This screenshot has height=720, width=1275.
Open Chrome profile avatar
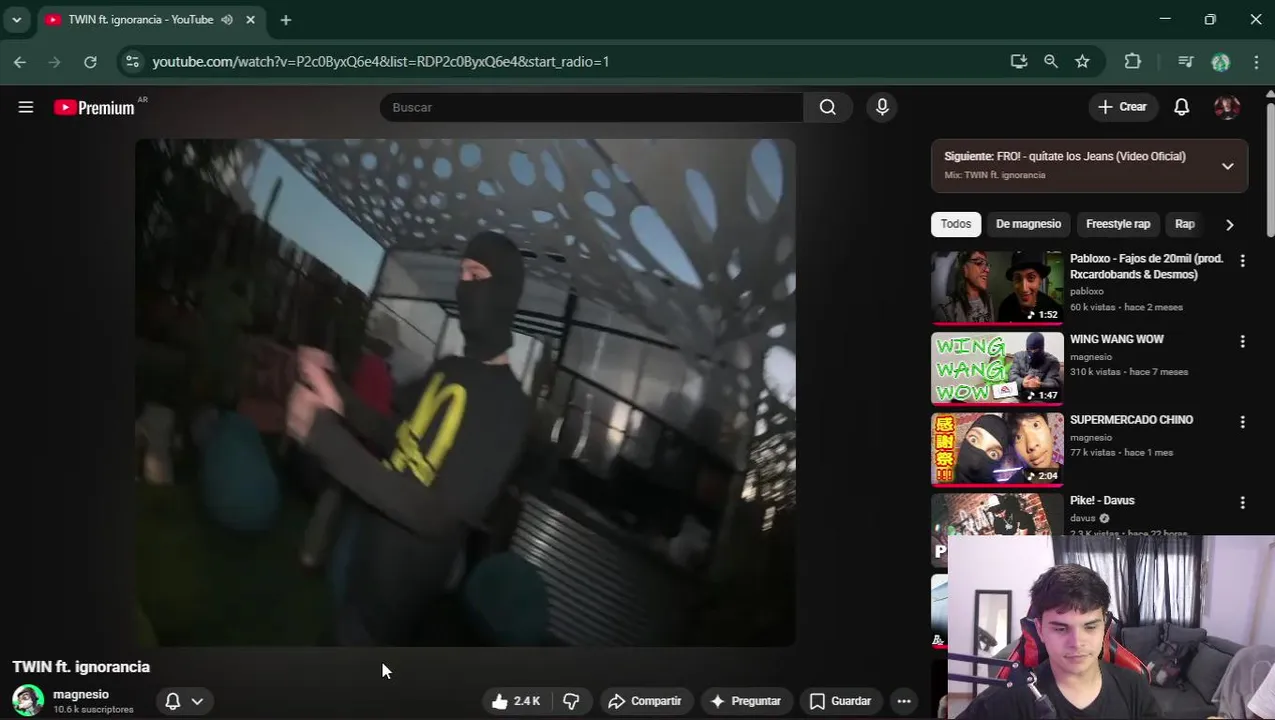coord(1220,62)
